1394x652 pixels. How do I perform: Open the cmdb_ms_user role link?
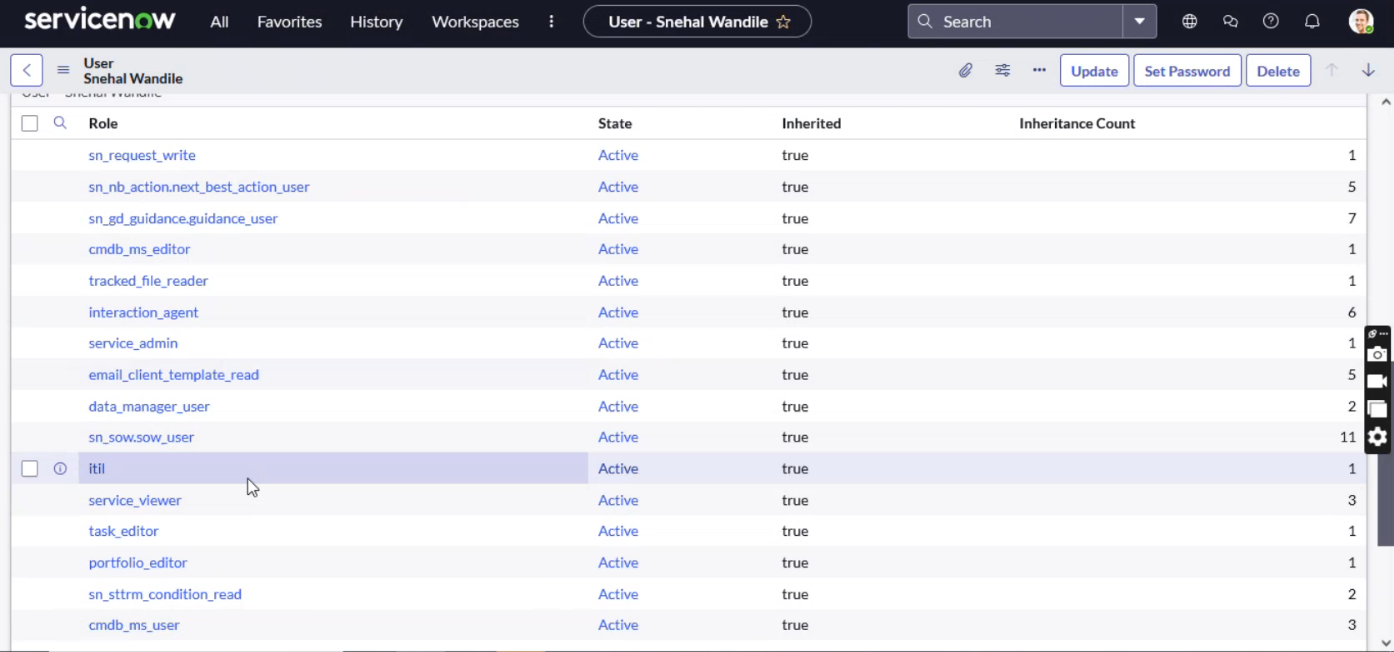pos(134,625)
